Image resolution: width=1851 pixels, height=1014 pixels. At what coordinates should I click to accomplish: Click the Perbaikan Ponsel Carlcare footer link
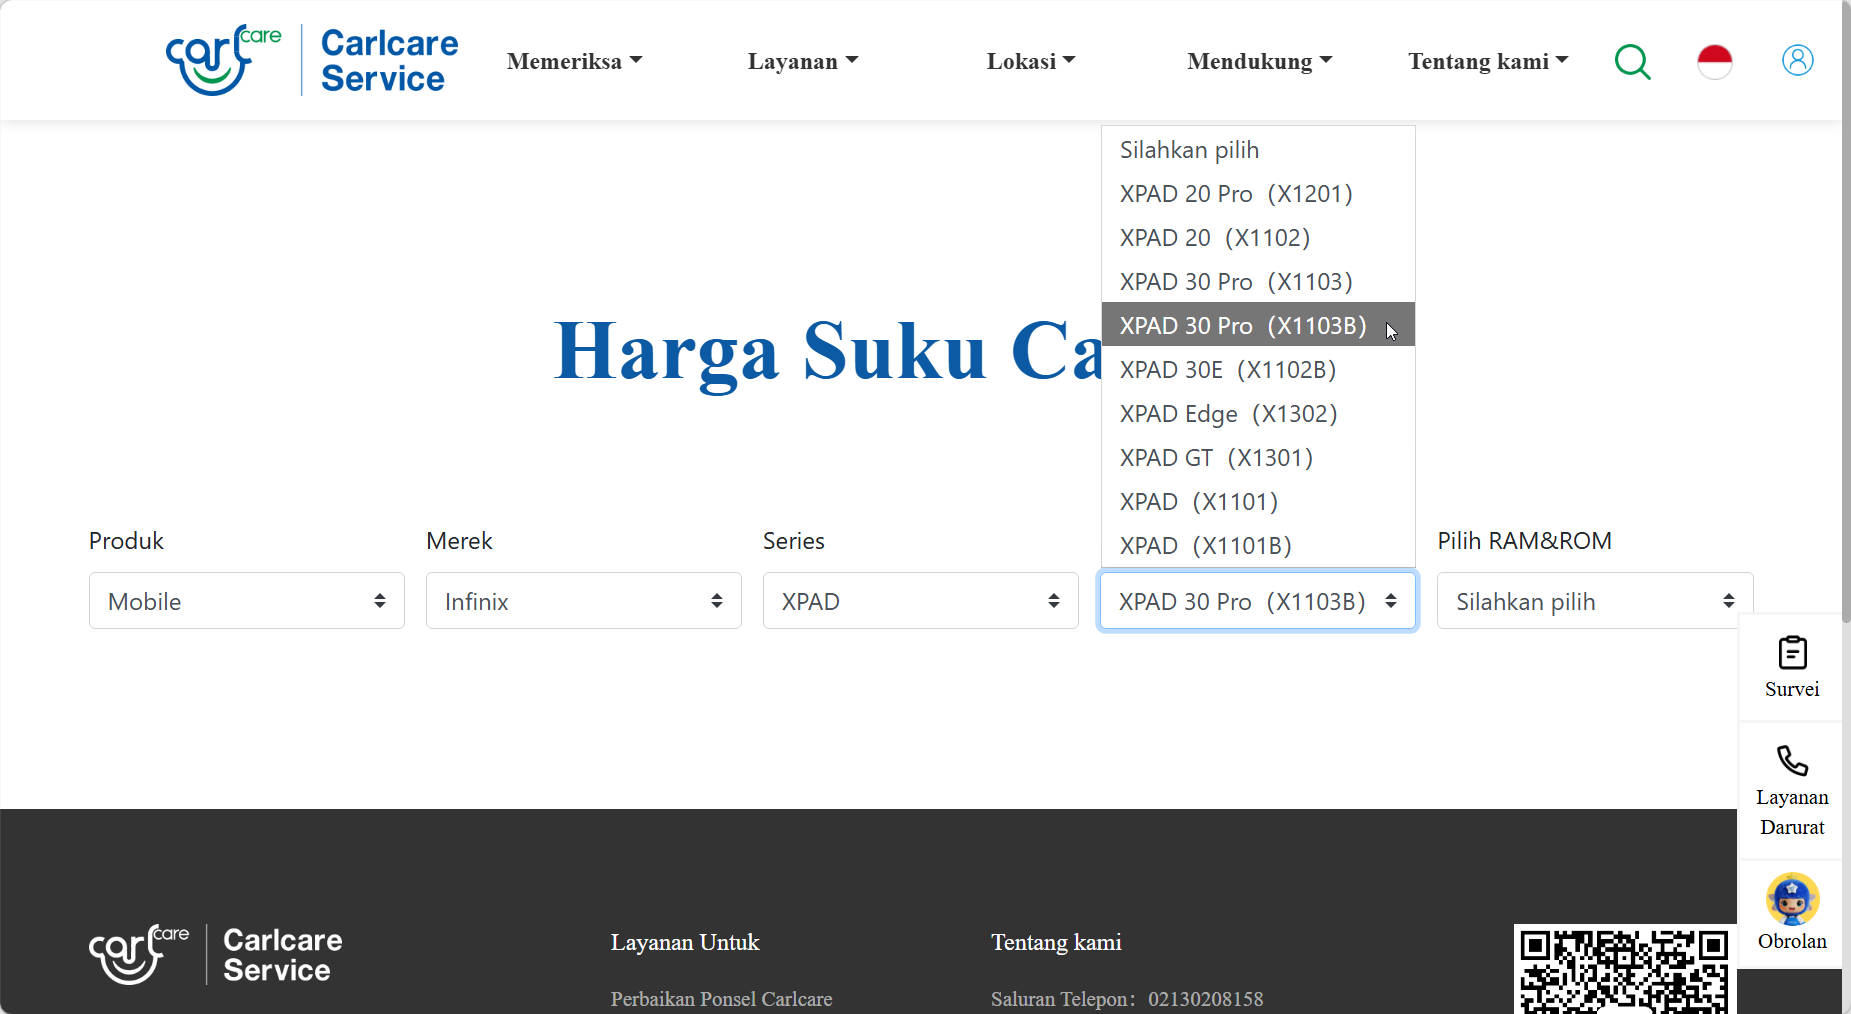click(721, 999)
